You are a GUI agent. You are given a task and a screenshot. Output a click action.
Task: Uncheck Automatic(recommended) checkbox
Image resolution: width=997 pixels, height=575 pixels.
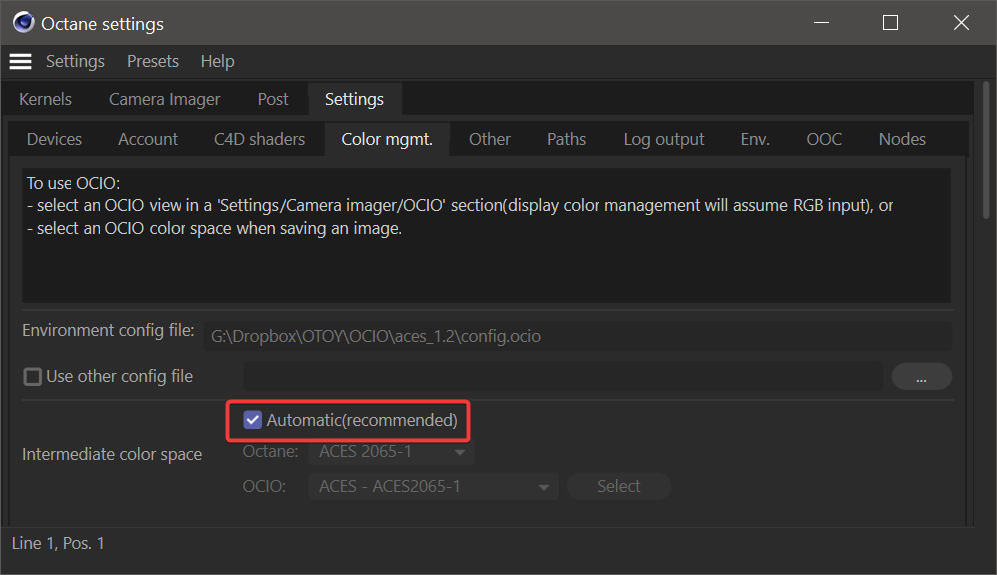pyautogui.click(x=253, y=420)
